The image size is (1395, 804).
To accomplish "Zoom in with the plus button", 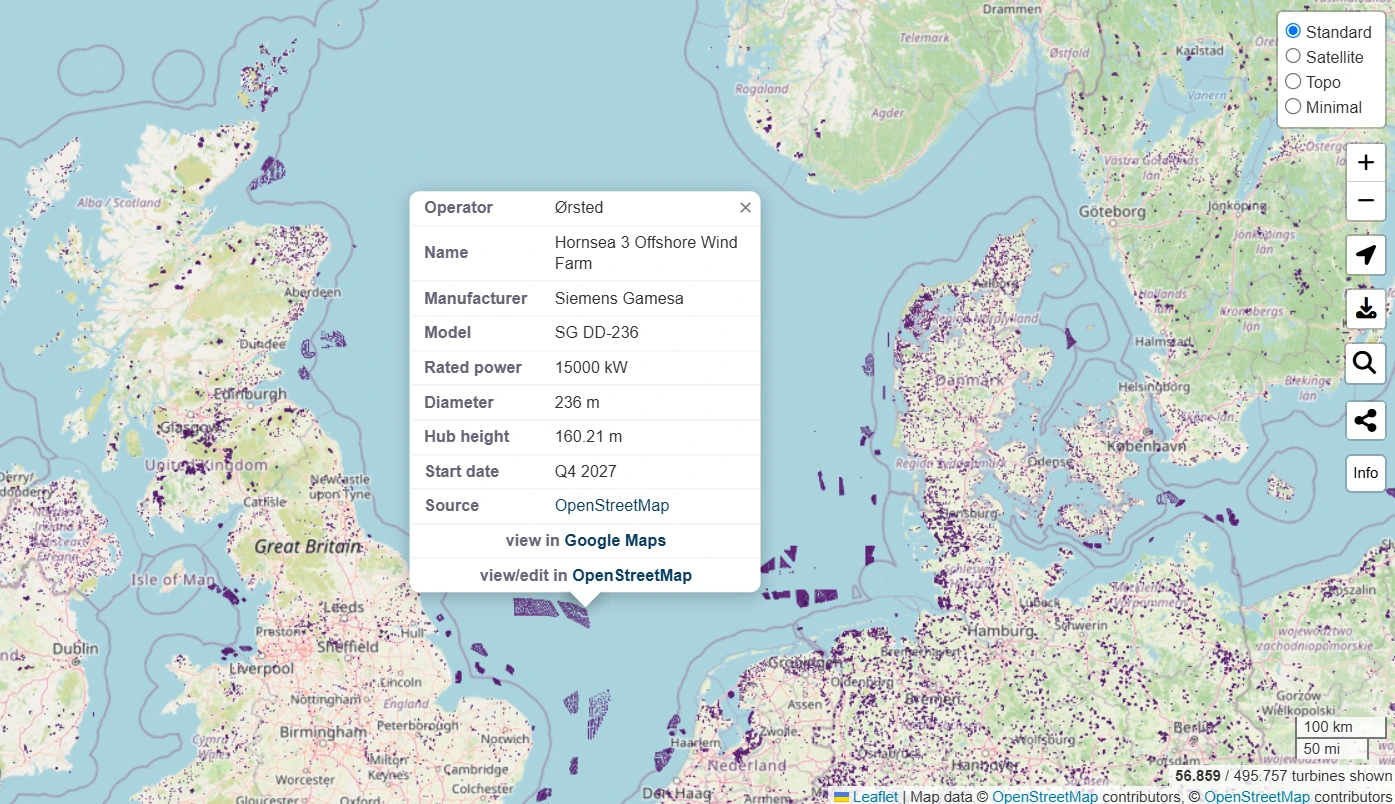I will click(x=1366, y=163).
